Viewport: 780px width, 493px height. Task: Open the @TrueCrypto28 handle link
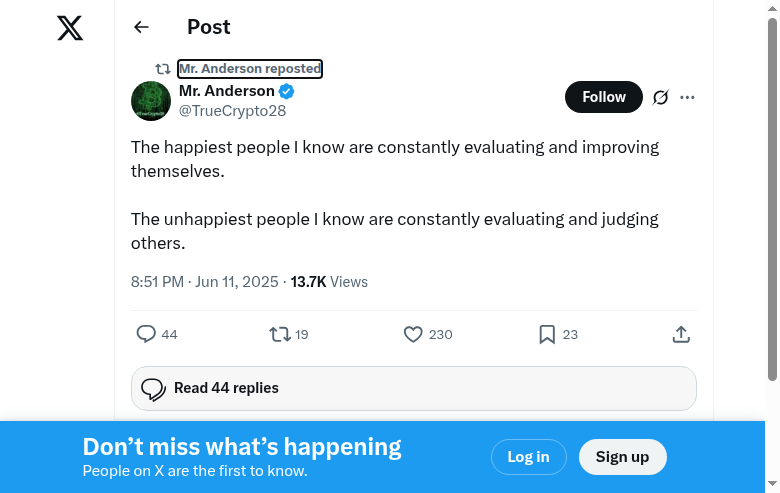click(x=232, y=111)
